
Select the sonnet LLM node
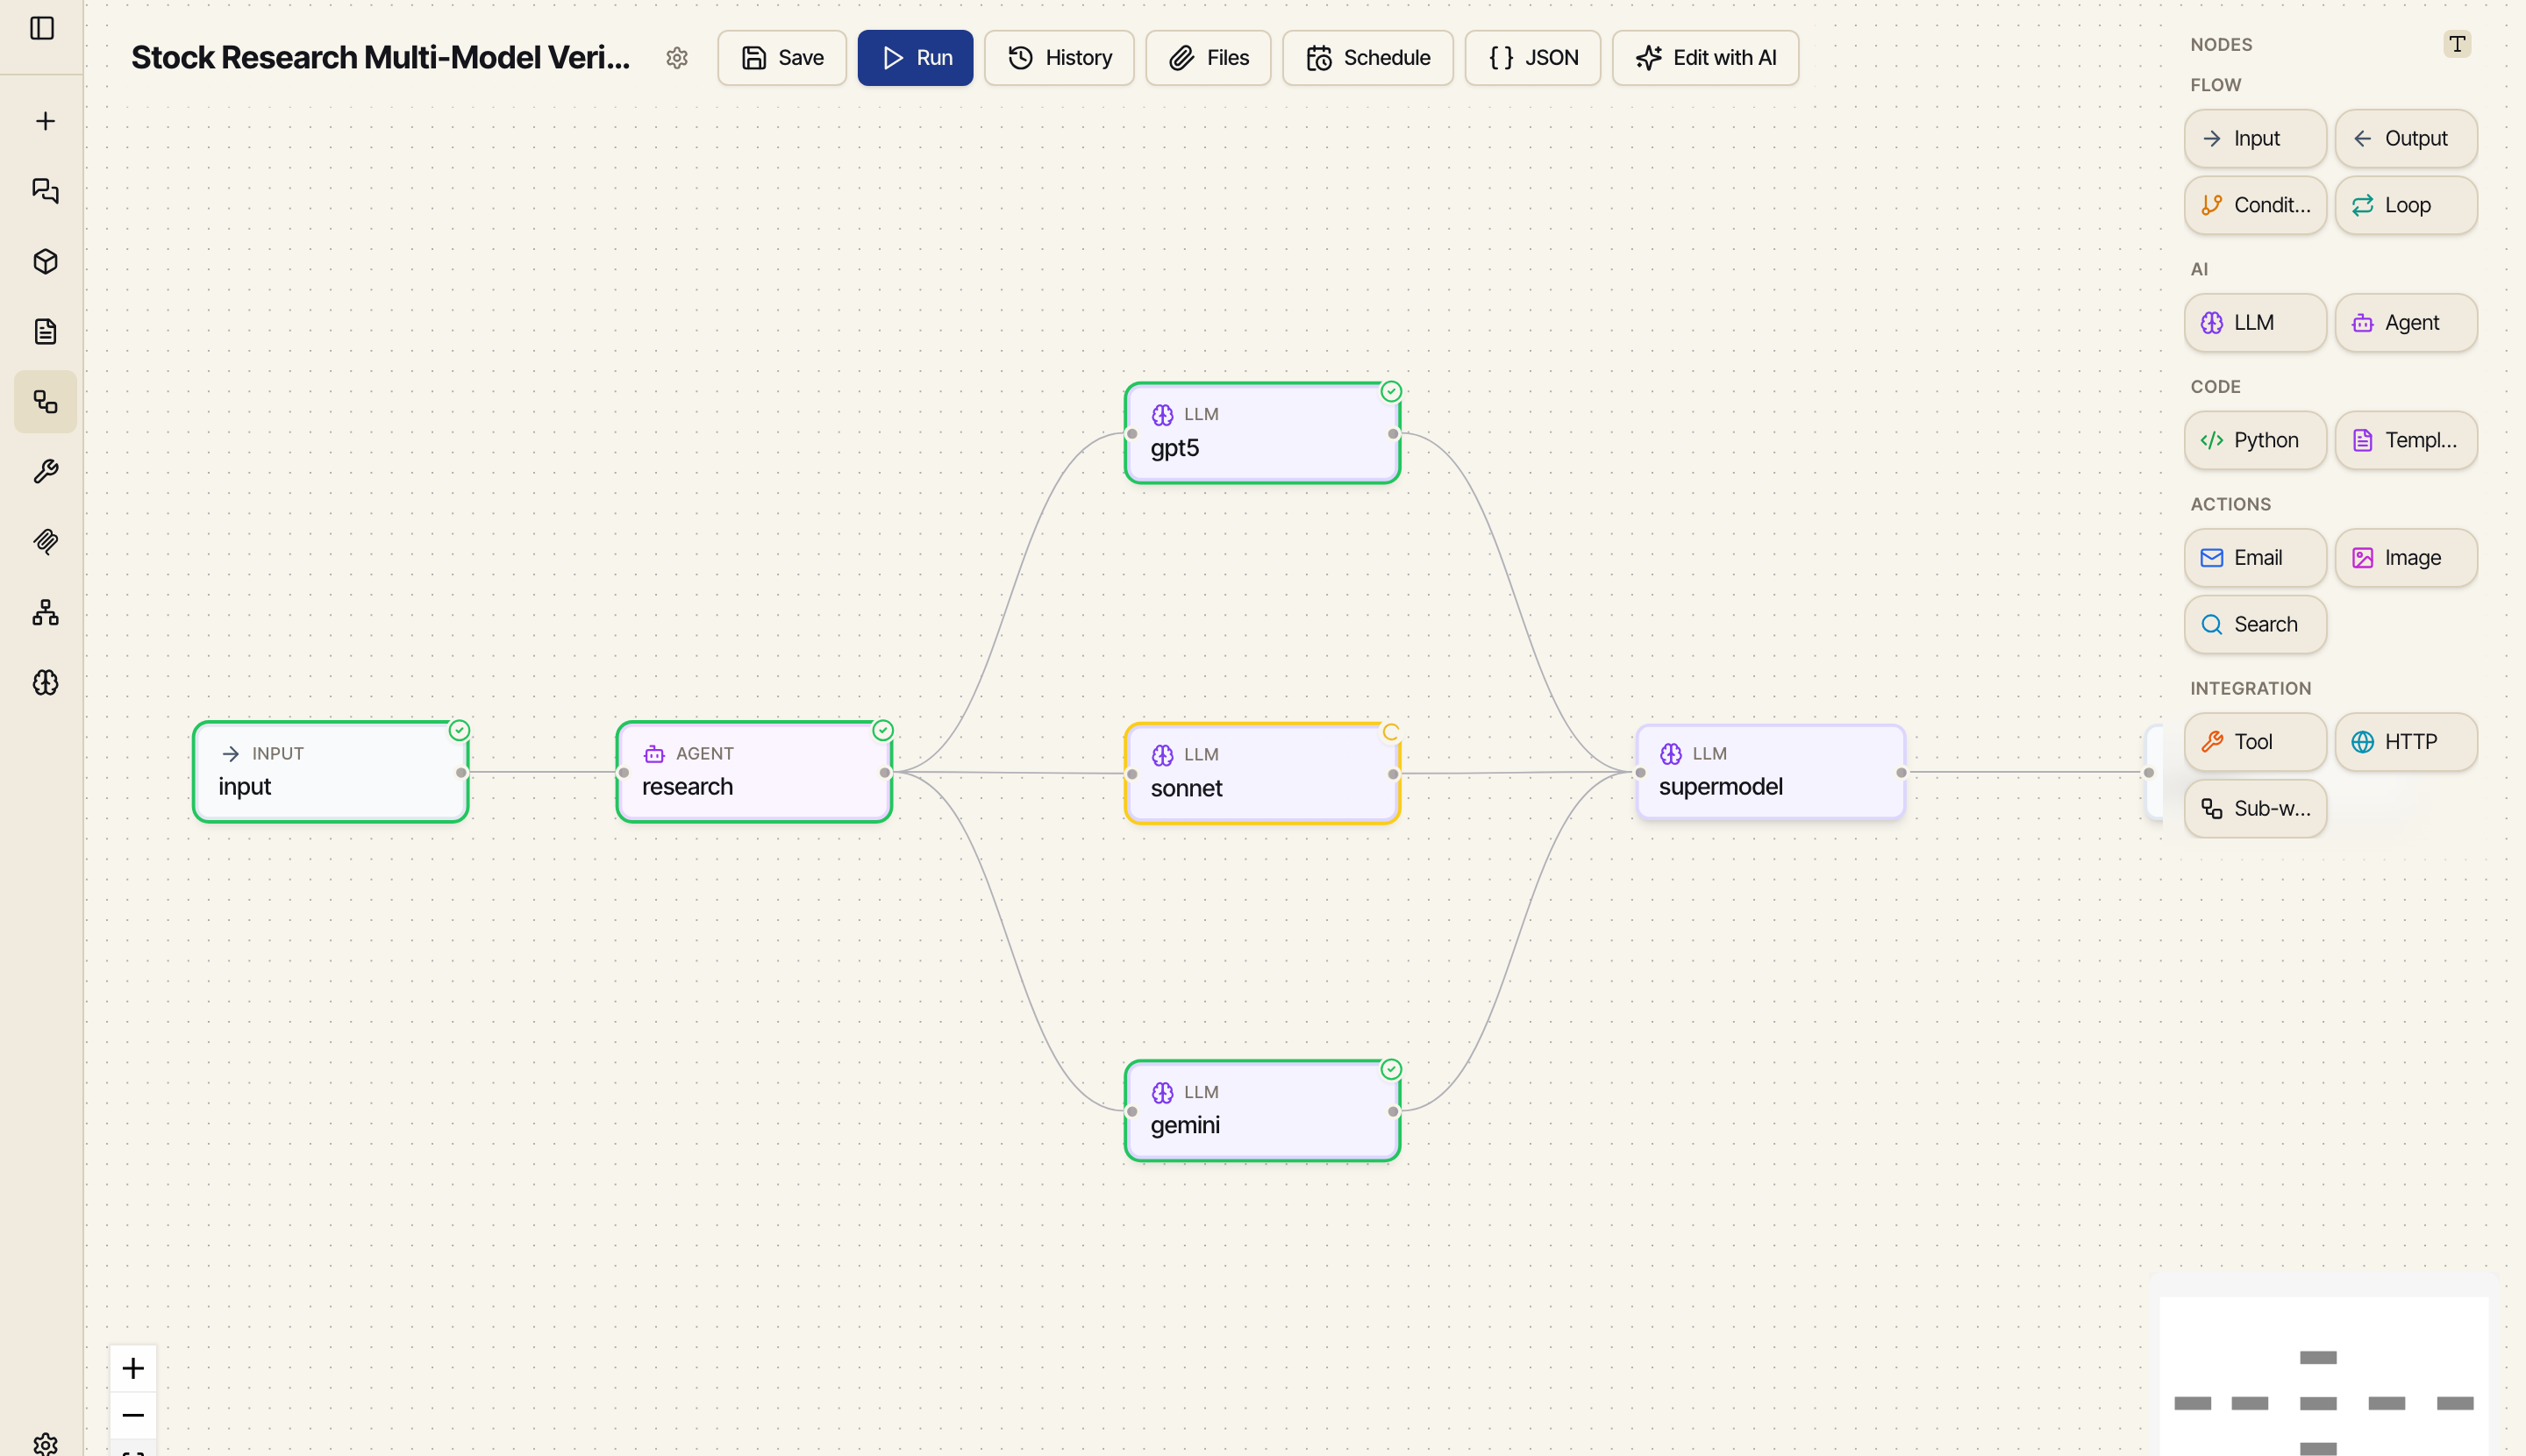(1262, 773)
